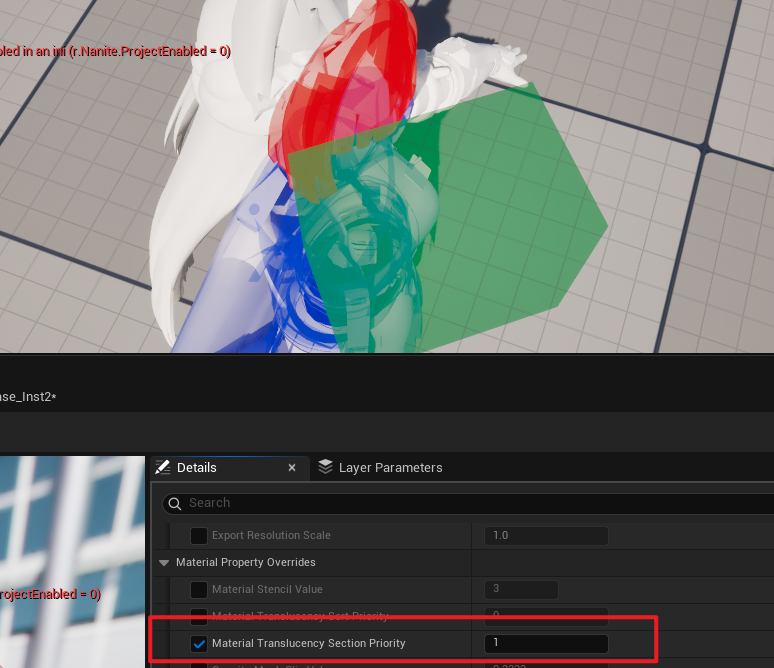774x668 pixels.
Task: Collapse the Material Property Overrides section
Action: [x=164, y=563]
